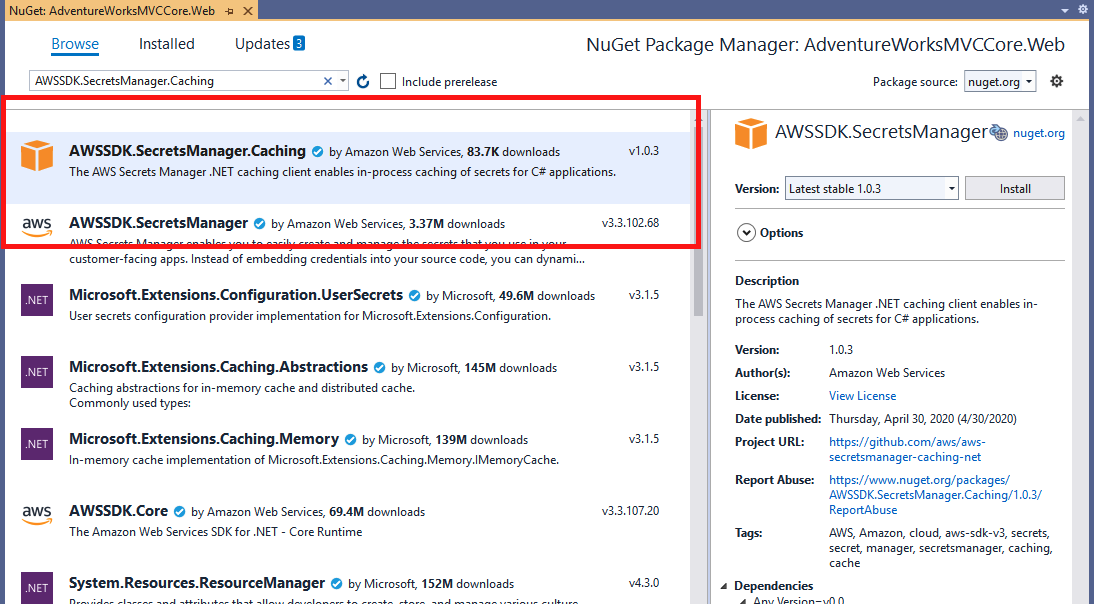The image size is (1094, 604).
Task: Open the Package source dropdown
Action: (1000, 82)
